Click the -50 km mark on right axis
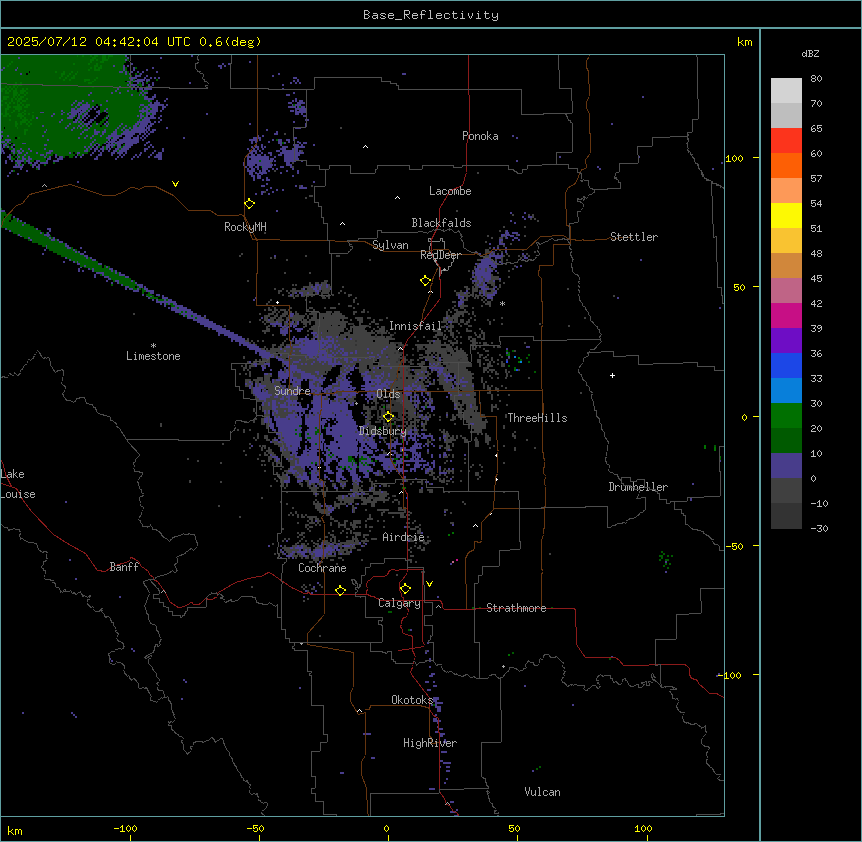Screen dimensions: 862x842 (x=734, y=546)
